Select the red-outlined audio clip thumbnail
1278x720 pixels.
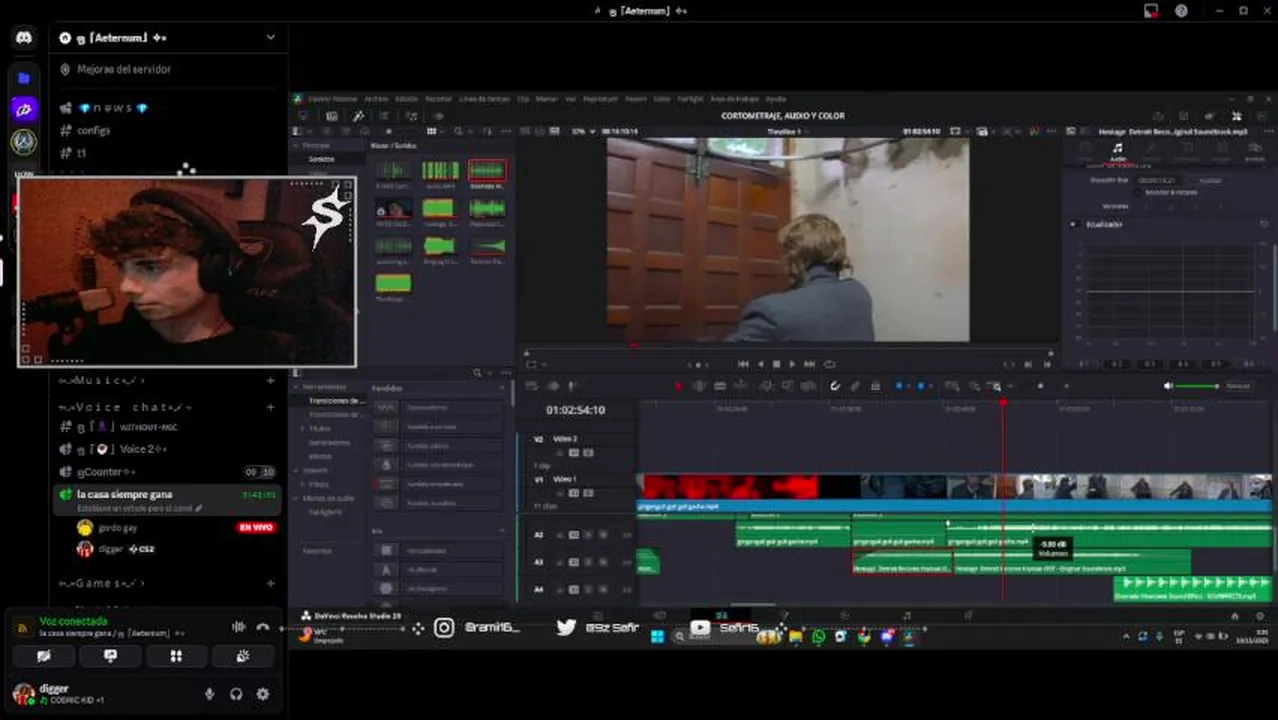pos(487,171)
